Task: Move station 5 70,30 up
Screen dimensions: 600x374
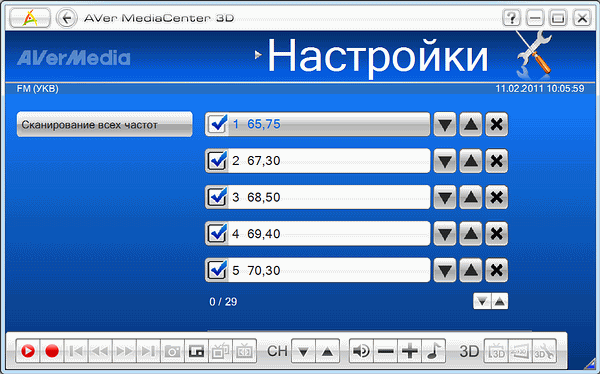Action: 471,270
